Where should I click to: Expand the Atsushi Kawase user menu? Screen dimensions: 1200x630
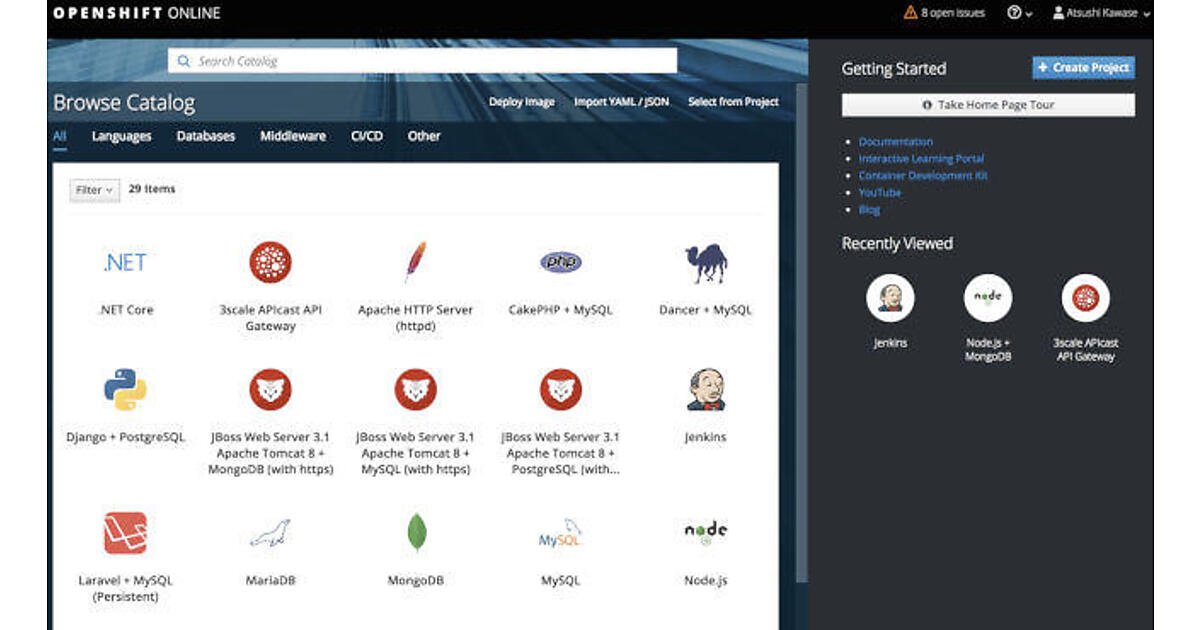(x=1101, y=13)
